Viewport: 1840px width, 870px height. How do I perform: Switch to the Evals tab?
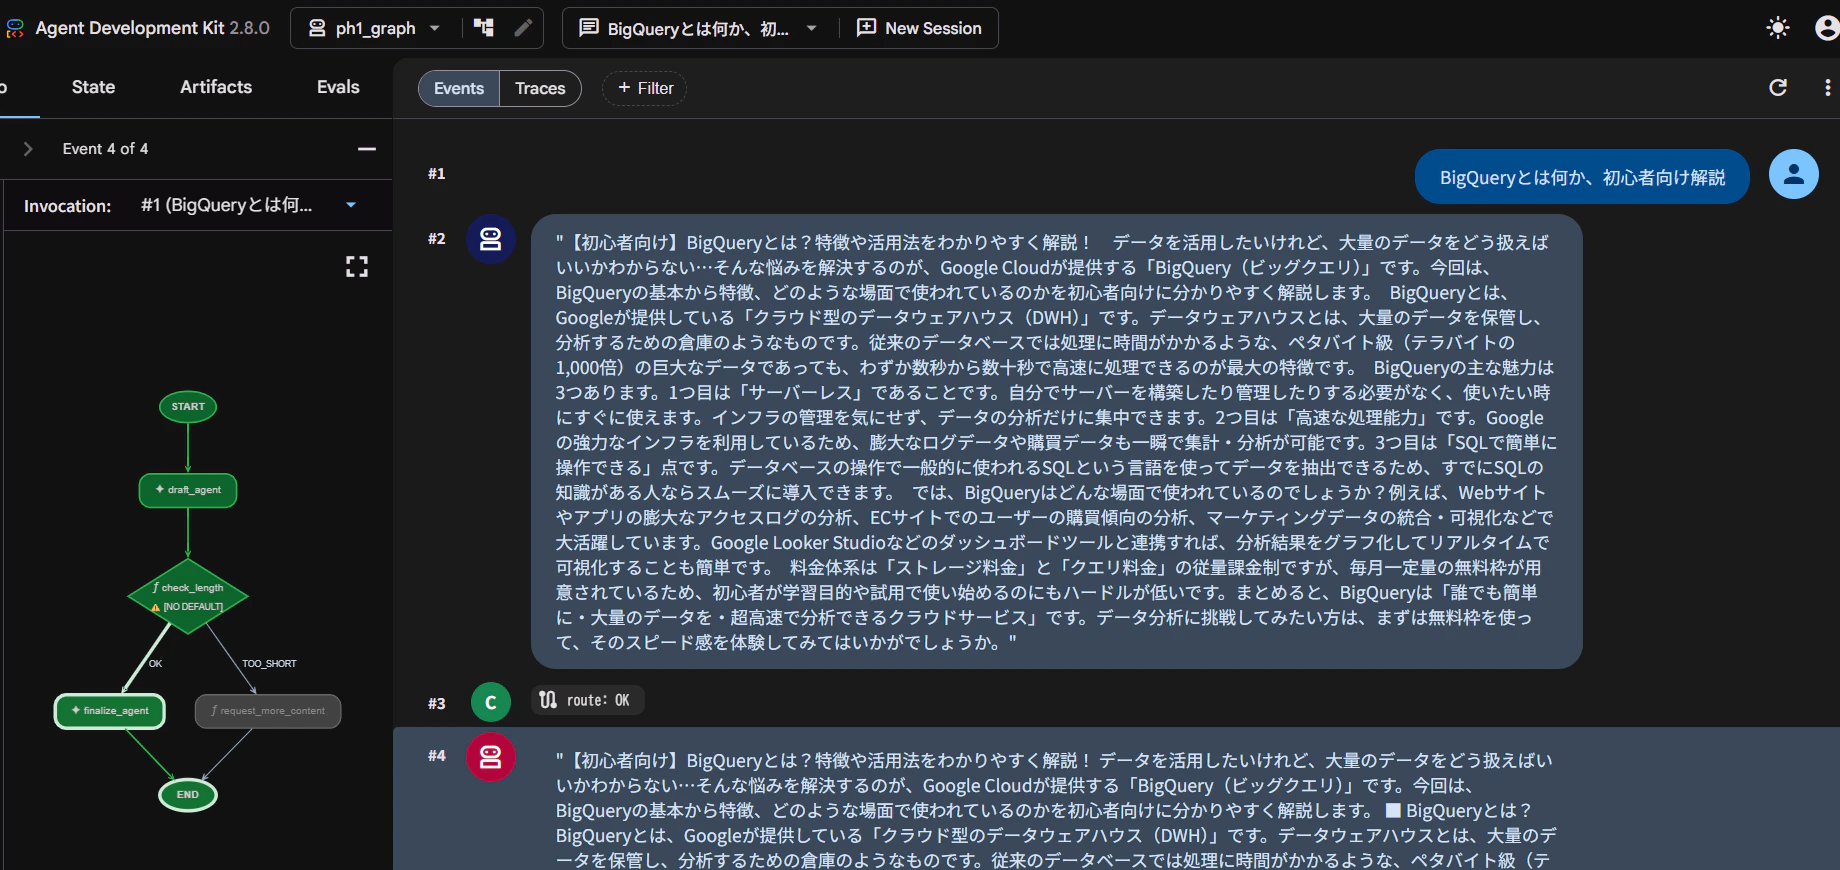[x=338, y=87]
